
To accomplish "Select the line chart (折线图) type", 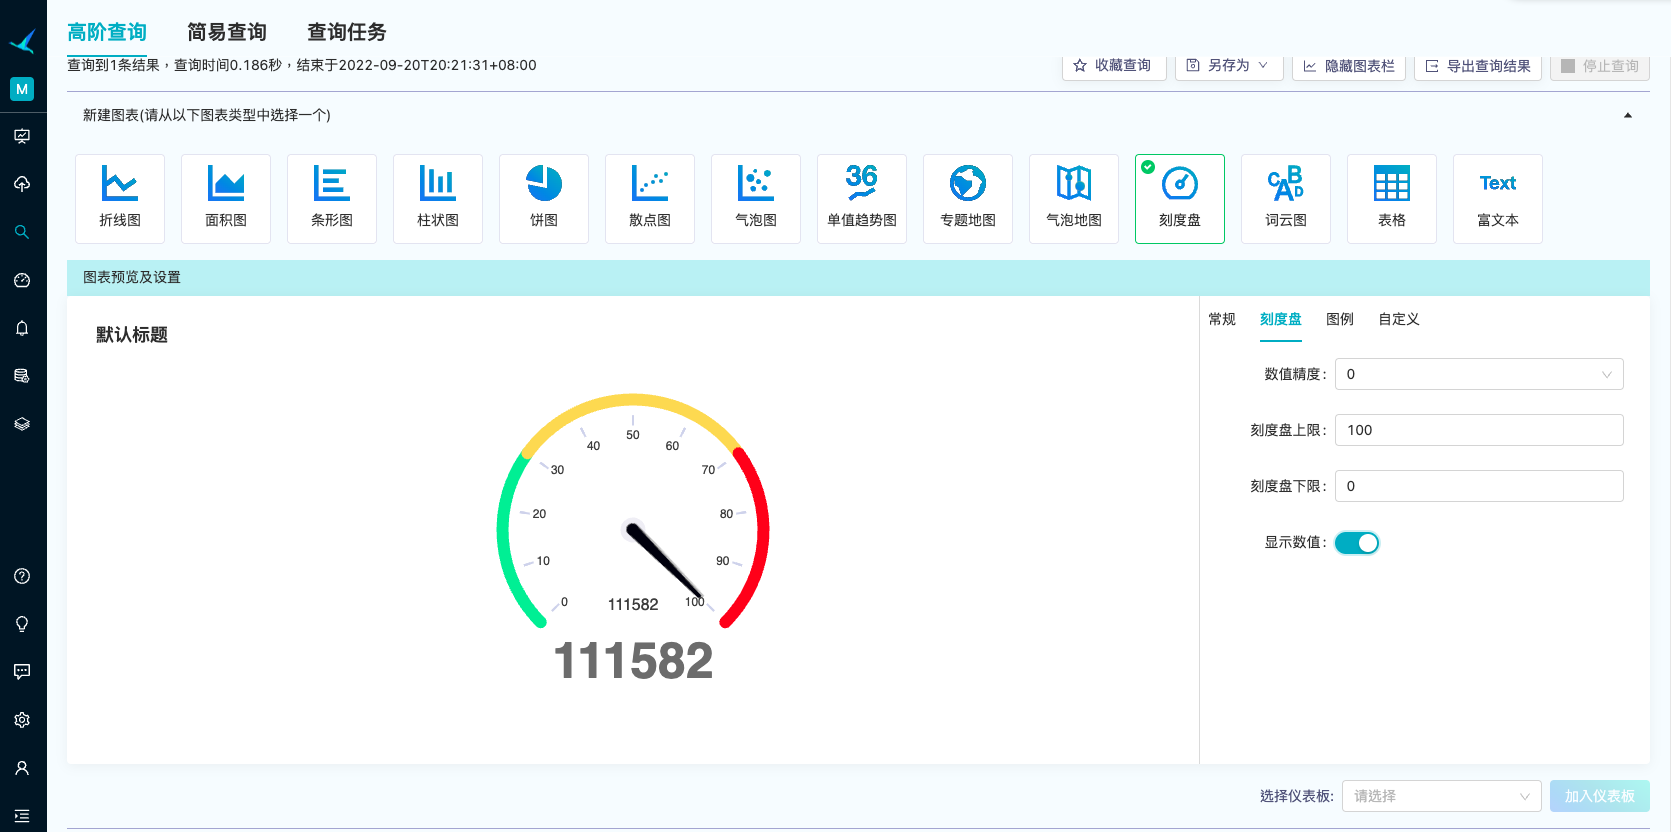I will (x=120, y=199).
